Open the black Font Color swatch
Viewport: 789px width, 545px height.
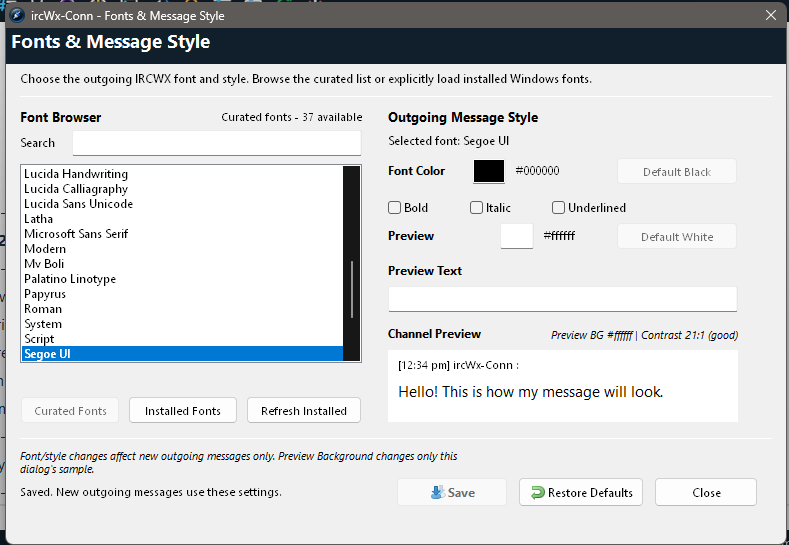(489, 171)
